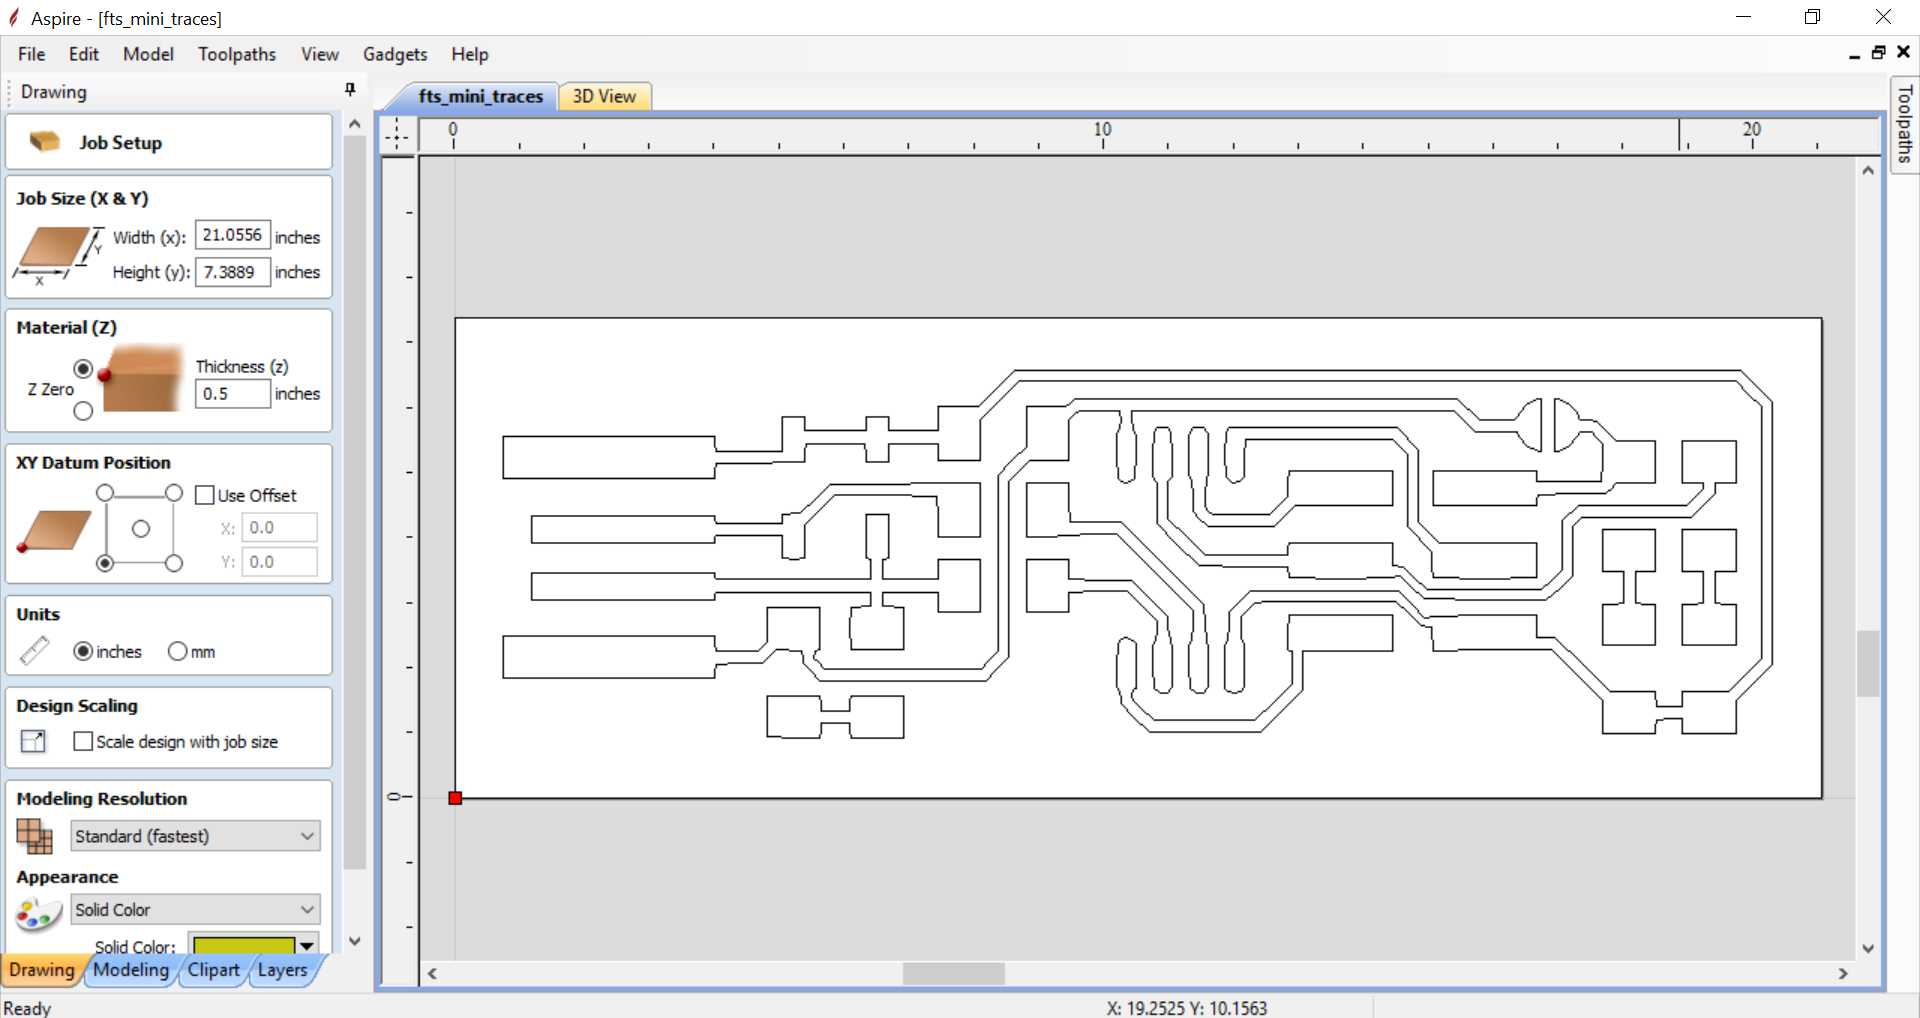This screenshot has width=1920, height=1018.
Task: Click the Units ruler icon
Action: (x=34, y=651)
